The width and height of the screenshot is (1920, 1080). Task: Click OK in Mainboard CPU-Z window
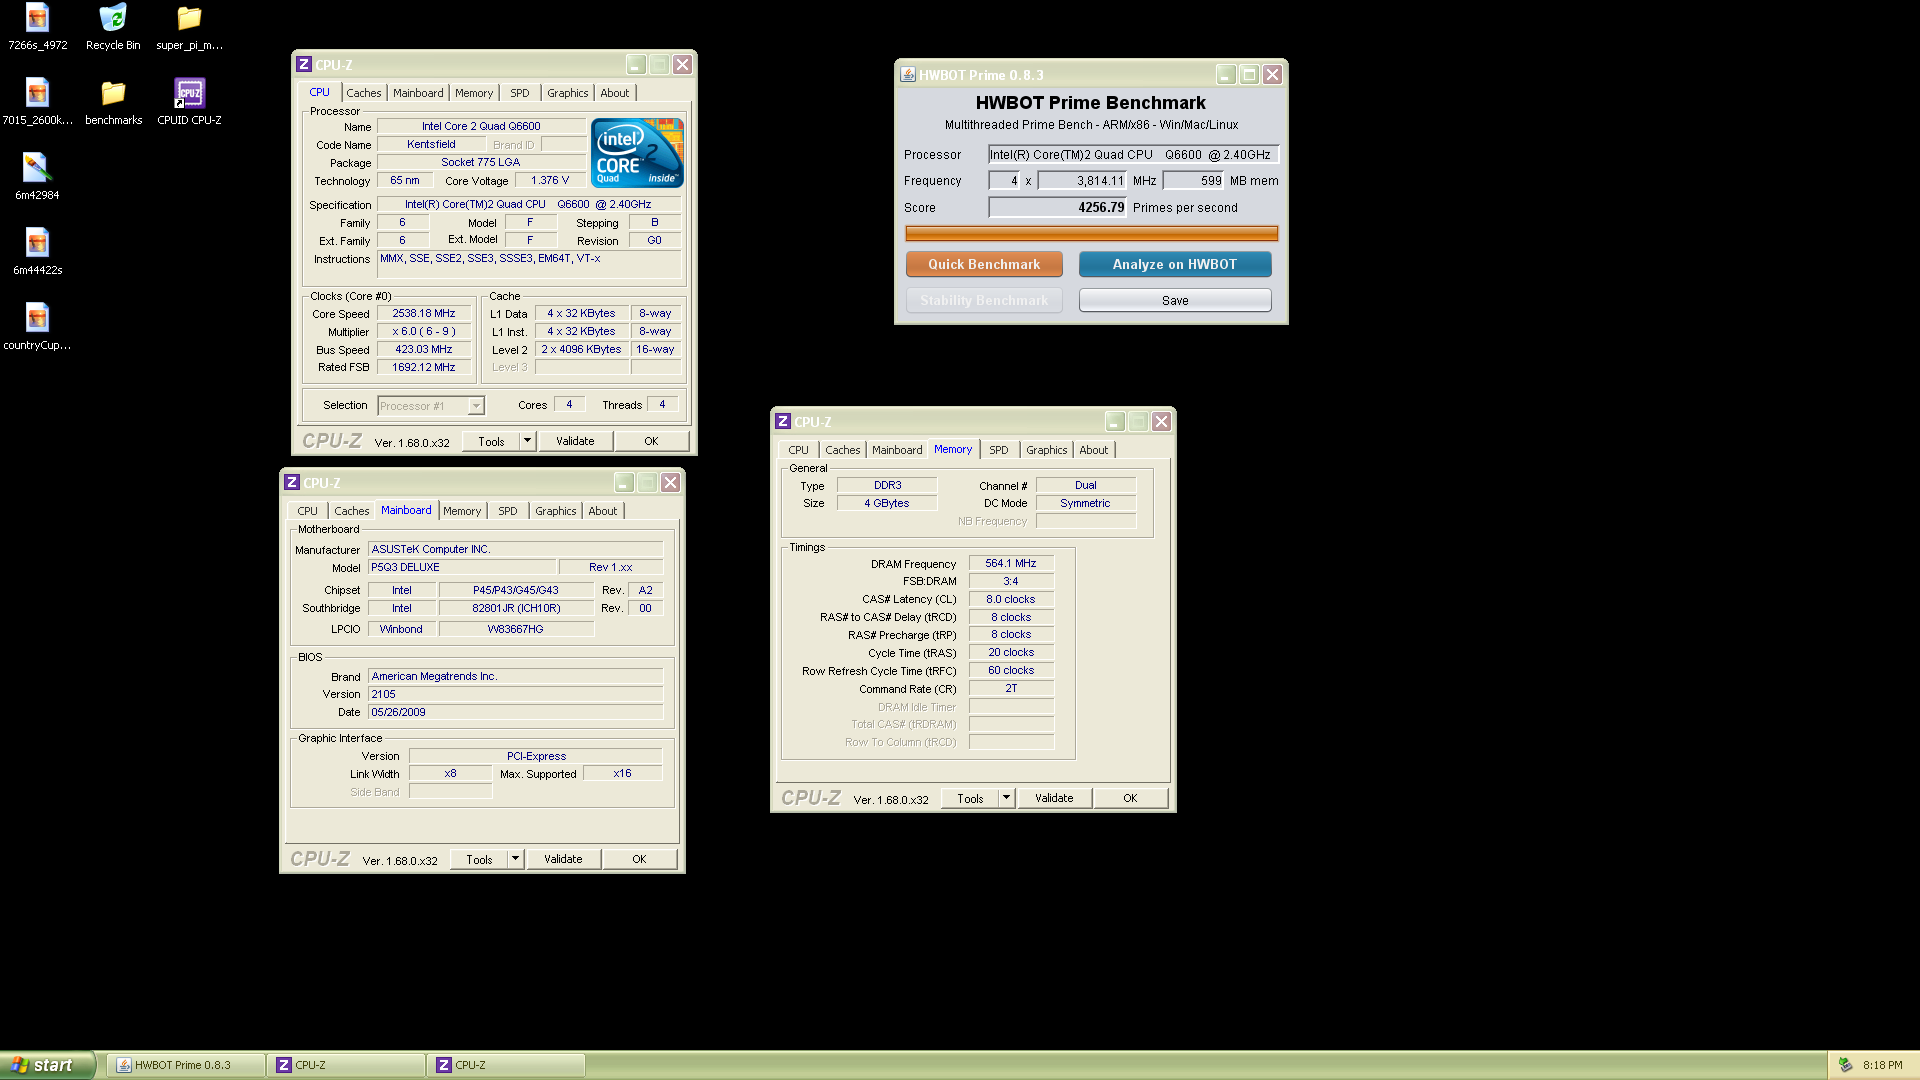coord(640,859)
